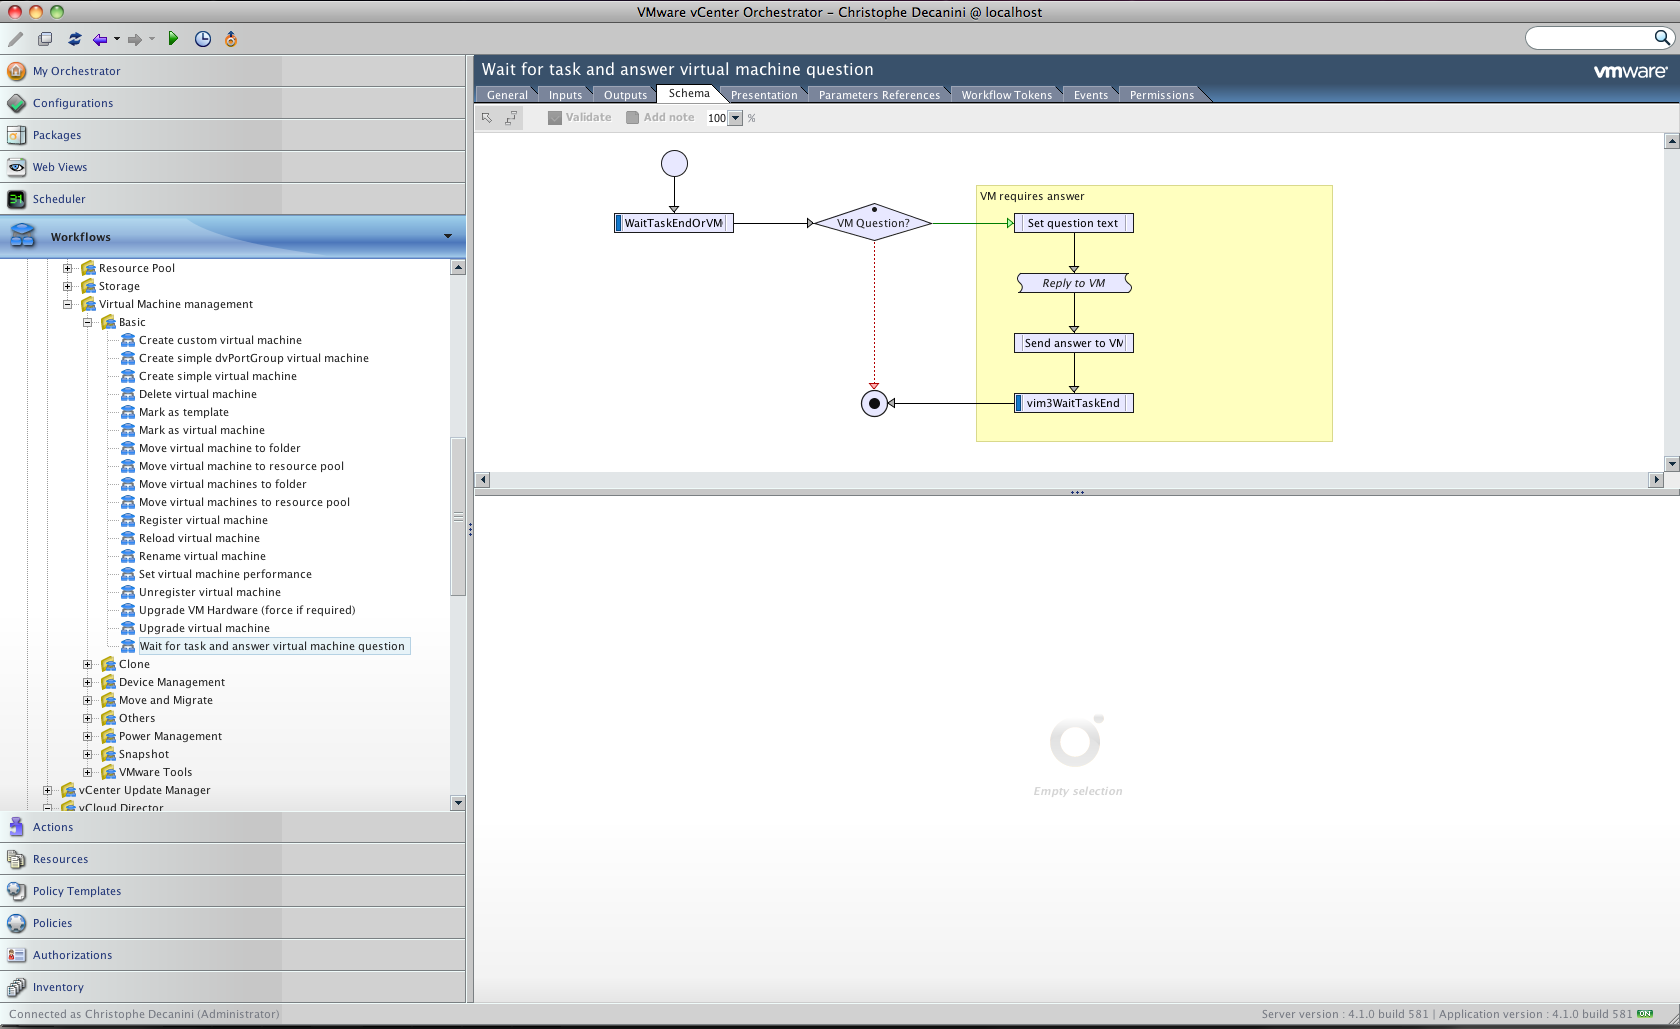This screenshot has width=1680, height=1029.
Task: Collapse the Virtual Machine management folder
Action: pyautogui.click(x=68, y=304)
